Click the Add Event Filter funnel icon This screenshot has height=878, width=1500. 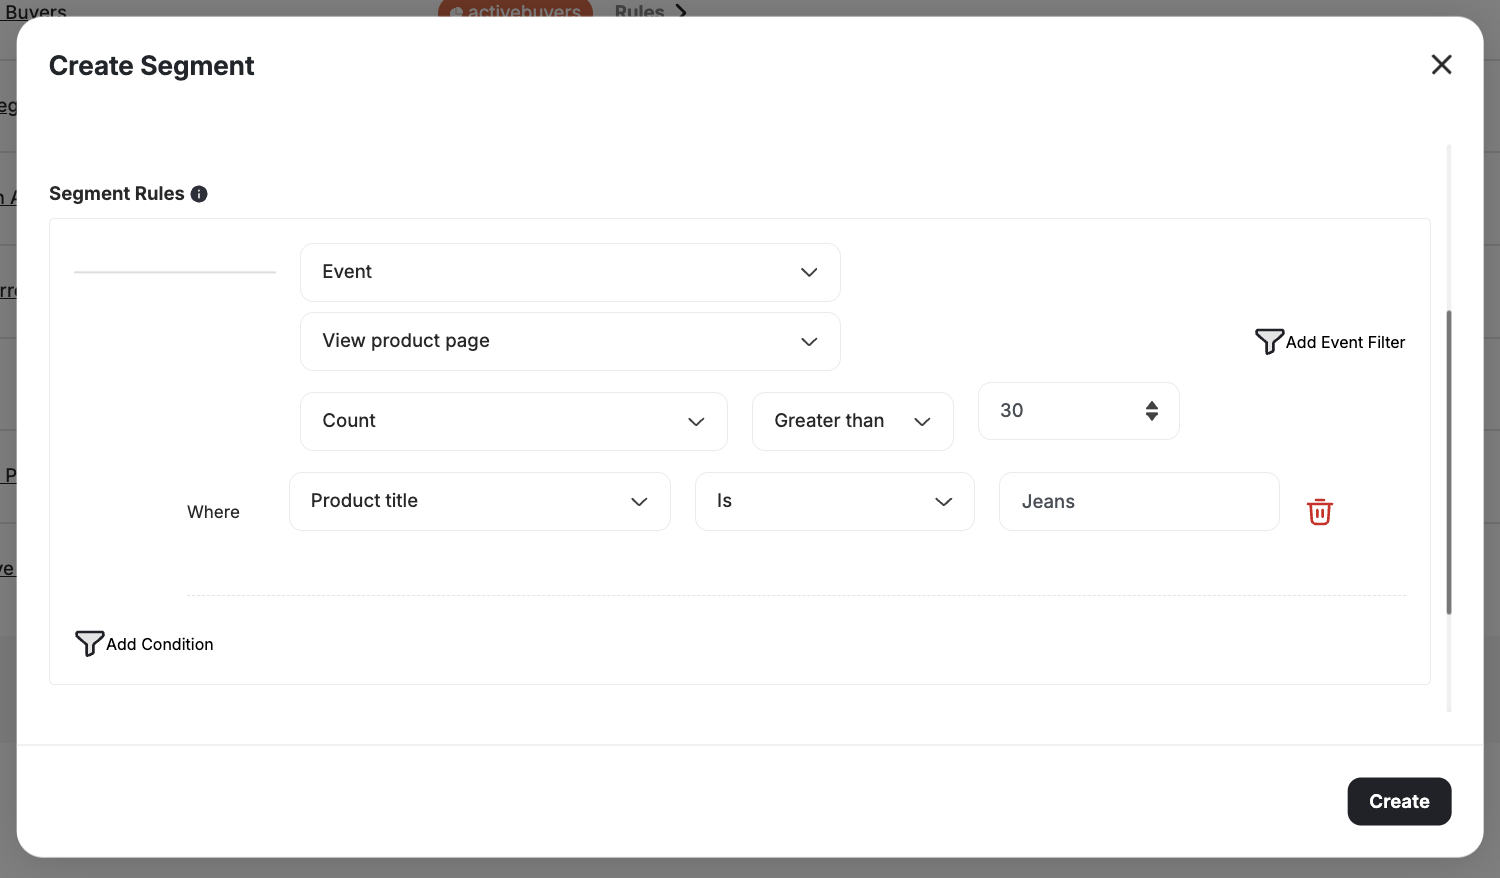click(x=1268, y=341)
